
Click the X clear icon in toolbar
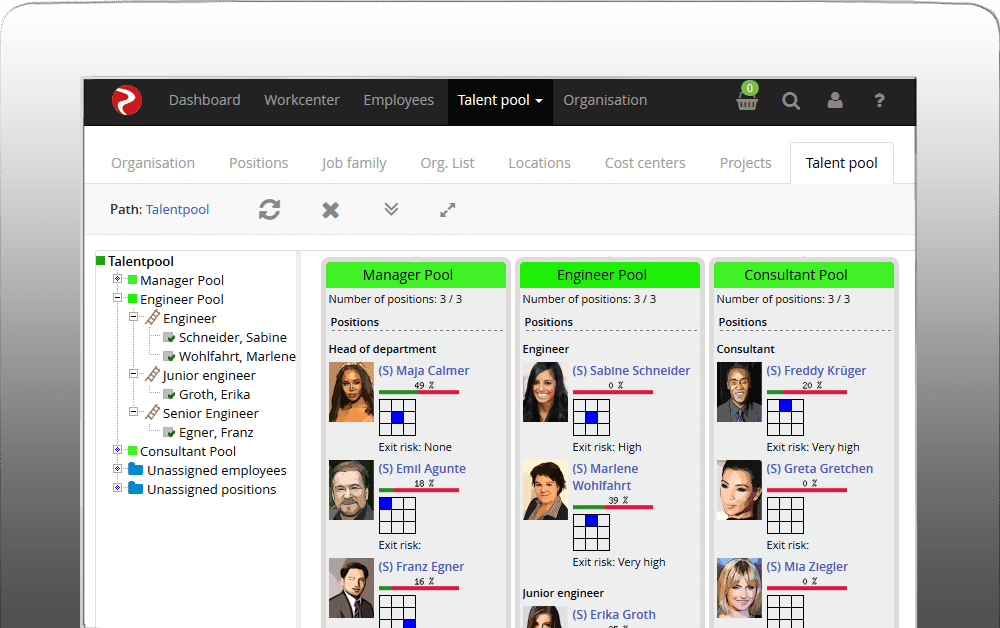coord(330,210)
